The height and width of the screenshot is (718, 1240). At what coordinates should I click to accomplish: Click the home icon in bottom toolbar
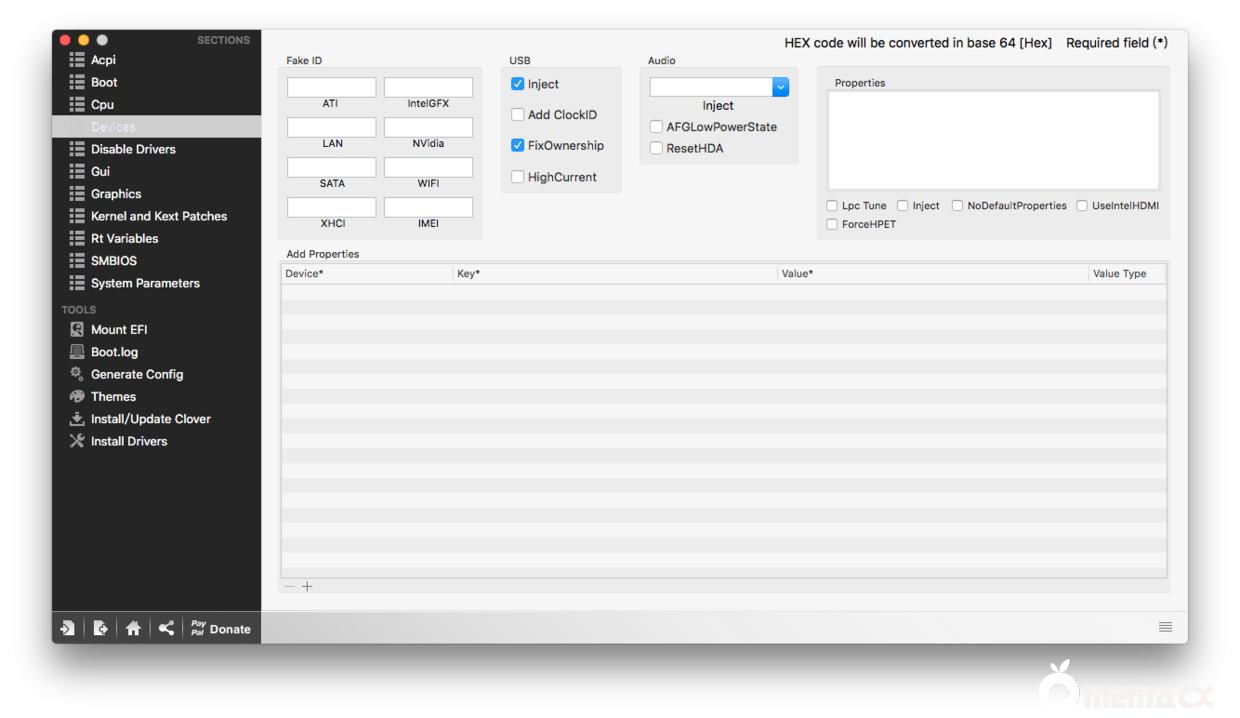133,629
